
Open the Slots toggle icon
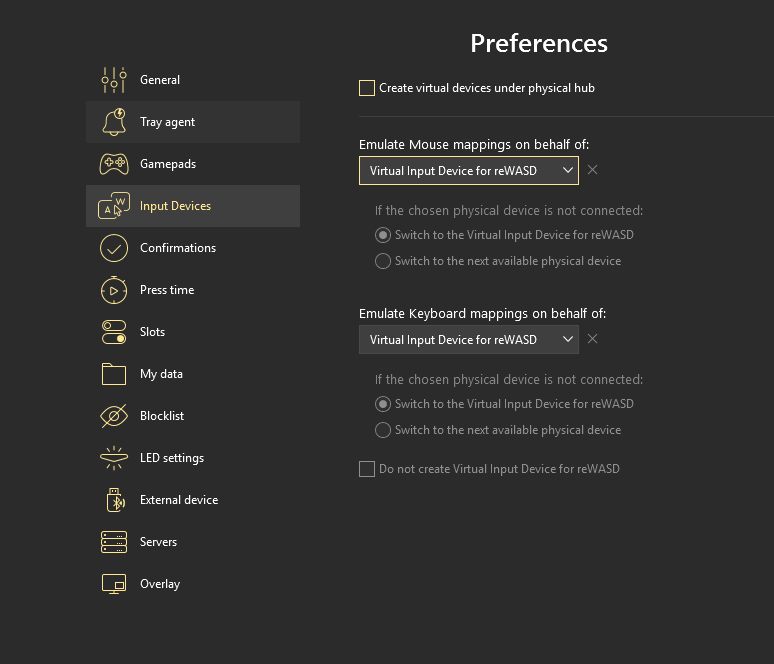114,332
